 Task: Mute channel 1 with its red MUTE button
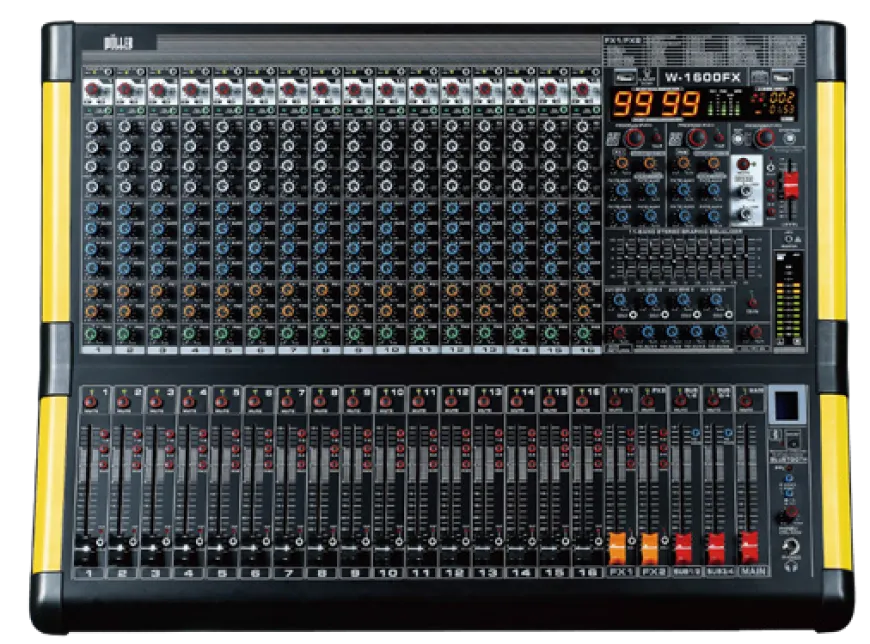click(90, 401)
